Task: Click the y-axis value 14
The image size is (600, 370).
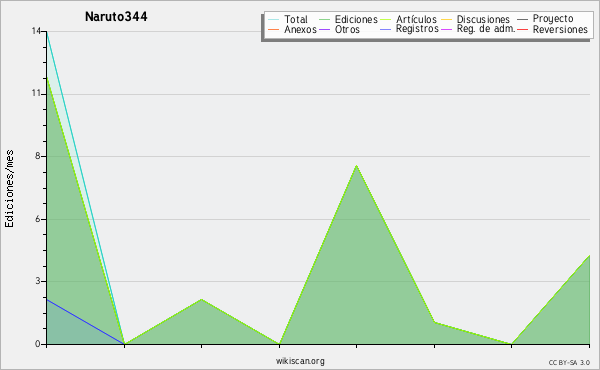Action: pos(36,31)
